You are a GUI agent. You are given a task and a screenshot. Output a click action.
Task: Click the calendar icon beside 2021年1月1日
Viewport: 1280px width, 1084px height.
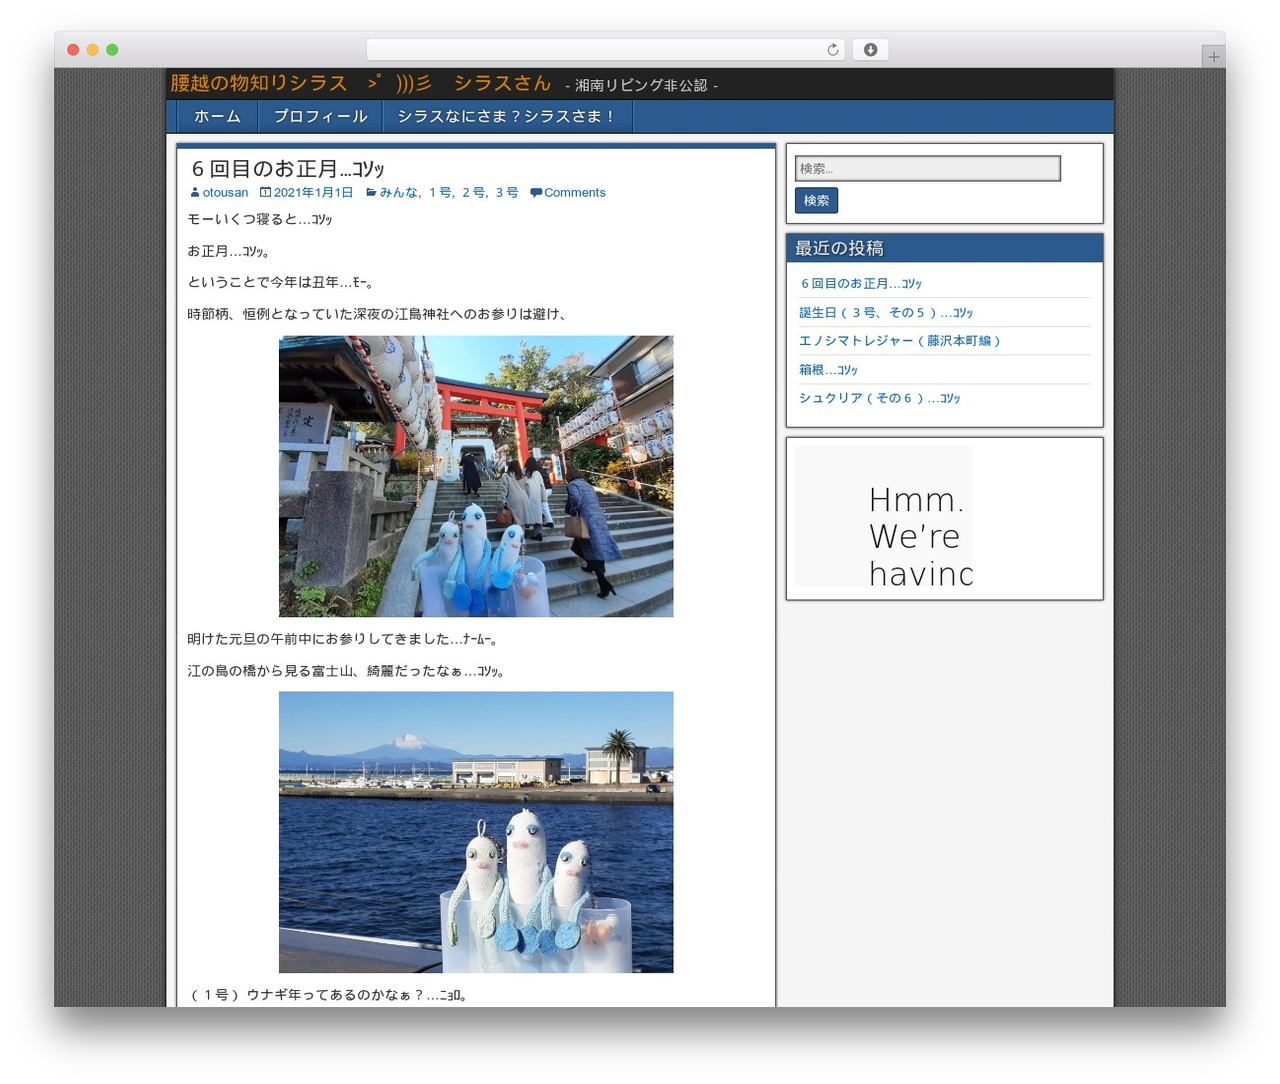[265, 193]
